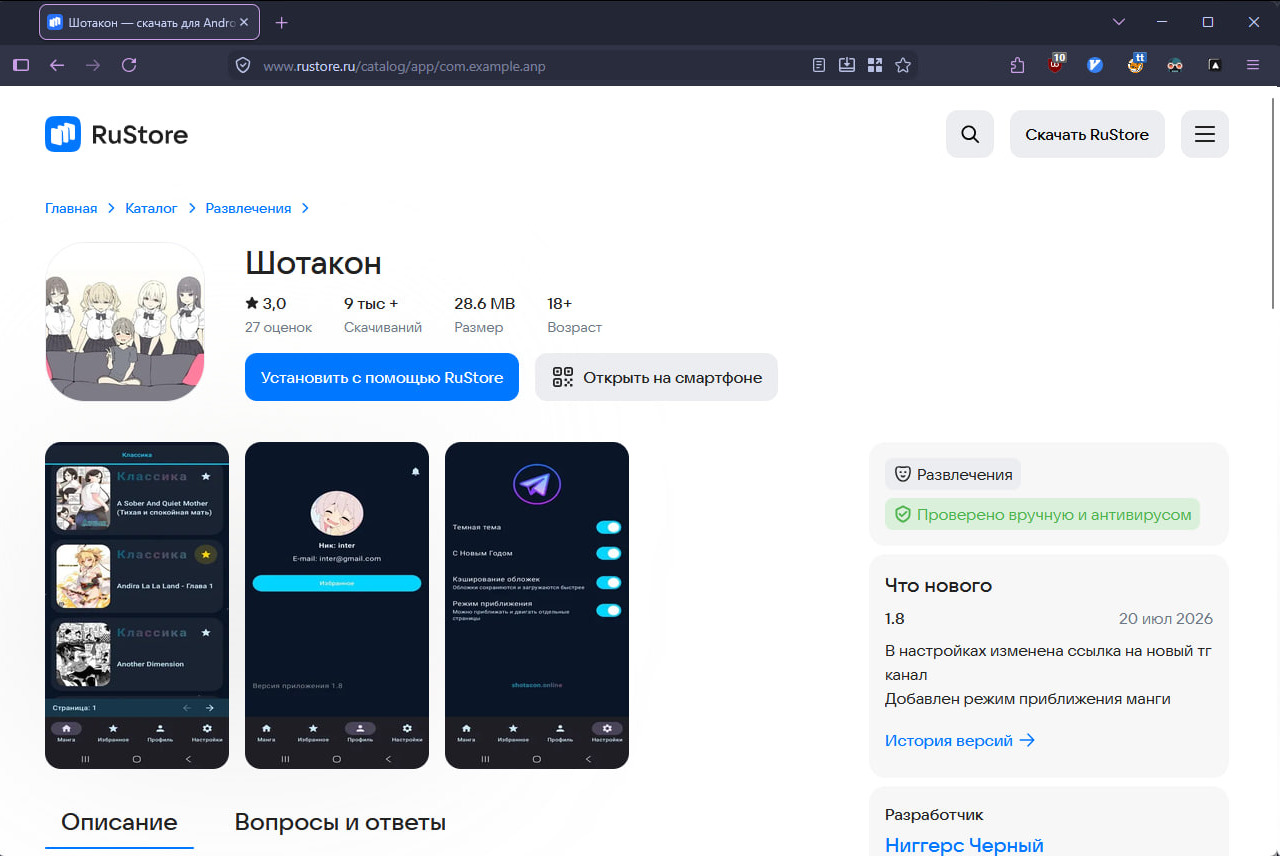Bookmark this page with the star icon
Image resolution: width=1280 pixels, height=856 pixels.
pyautogui.click(x=903, y=65)
